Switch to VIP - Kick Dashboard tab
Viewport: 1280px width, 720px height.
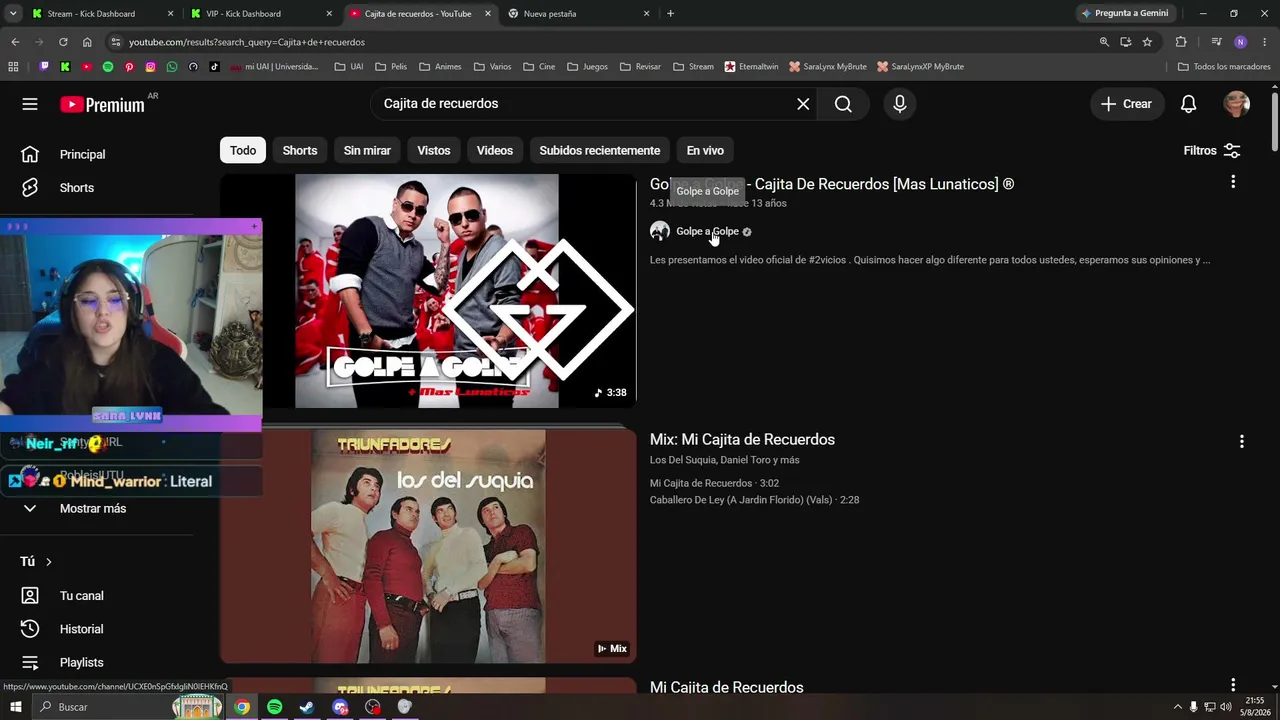(x=262, y=14)
